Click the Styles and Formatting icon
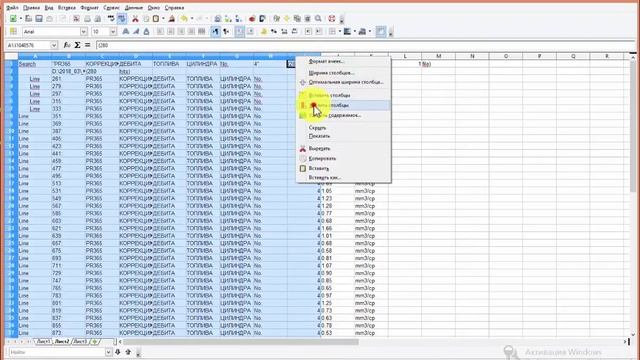Viewport: 640px width, 360px height. point(13,31)
